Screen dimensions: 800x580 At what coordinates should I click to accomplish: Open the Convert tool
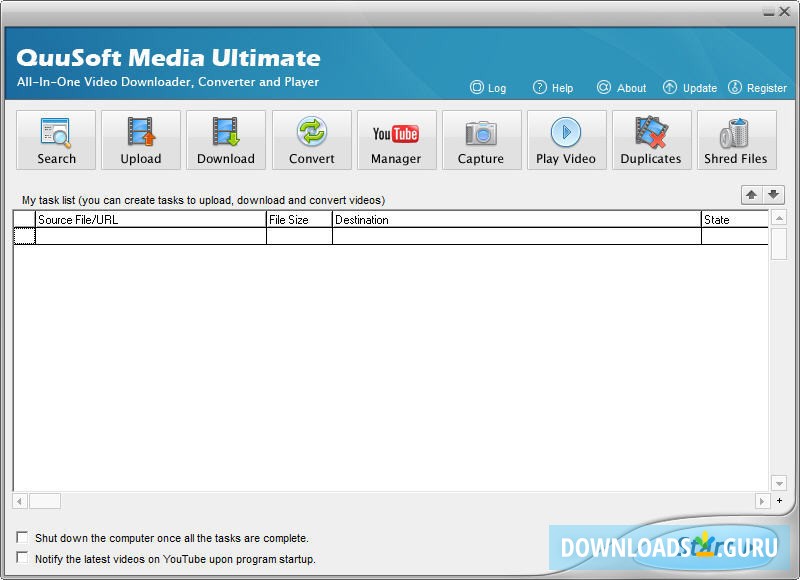(311, 140)
